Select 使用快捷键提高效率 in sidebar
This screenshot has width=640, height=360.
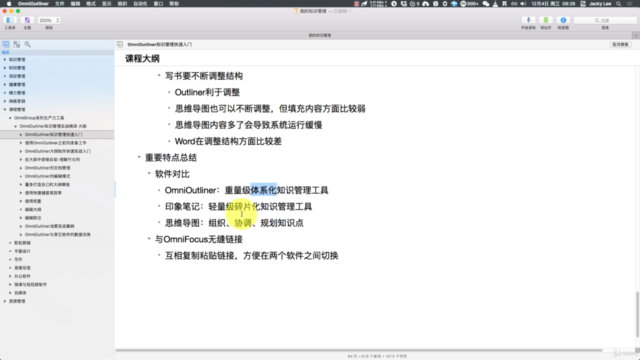tap(43, 193)
